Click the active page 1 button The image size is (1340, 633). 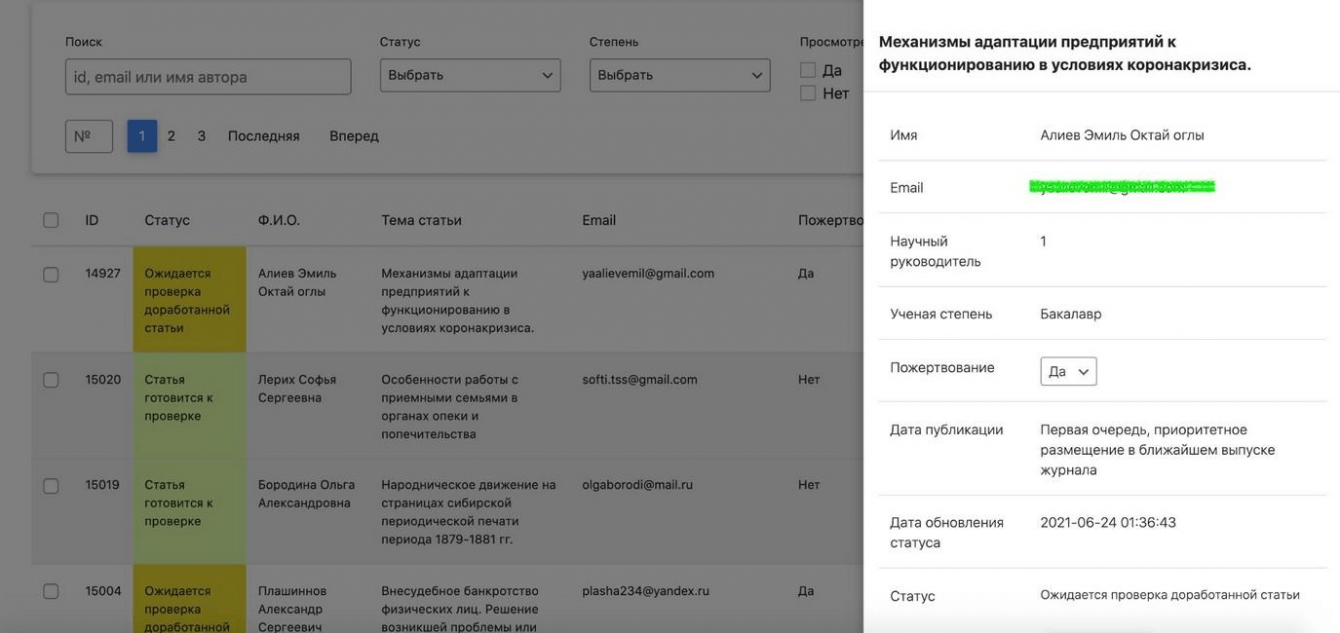click(x=142, y=136)
